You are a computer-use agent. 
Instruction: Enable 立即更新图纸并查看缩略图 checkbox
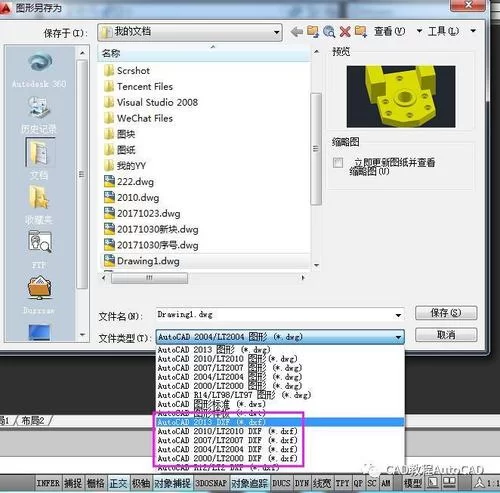point(338,163)
